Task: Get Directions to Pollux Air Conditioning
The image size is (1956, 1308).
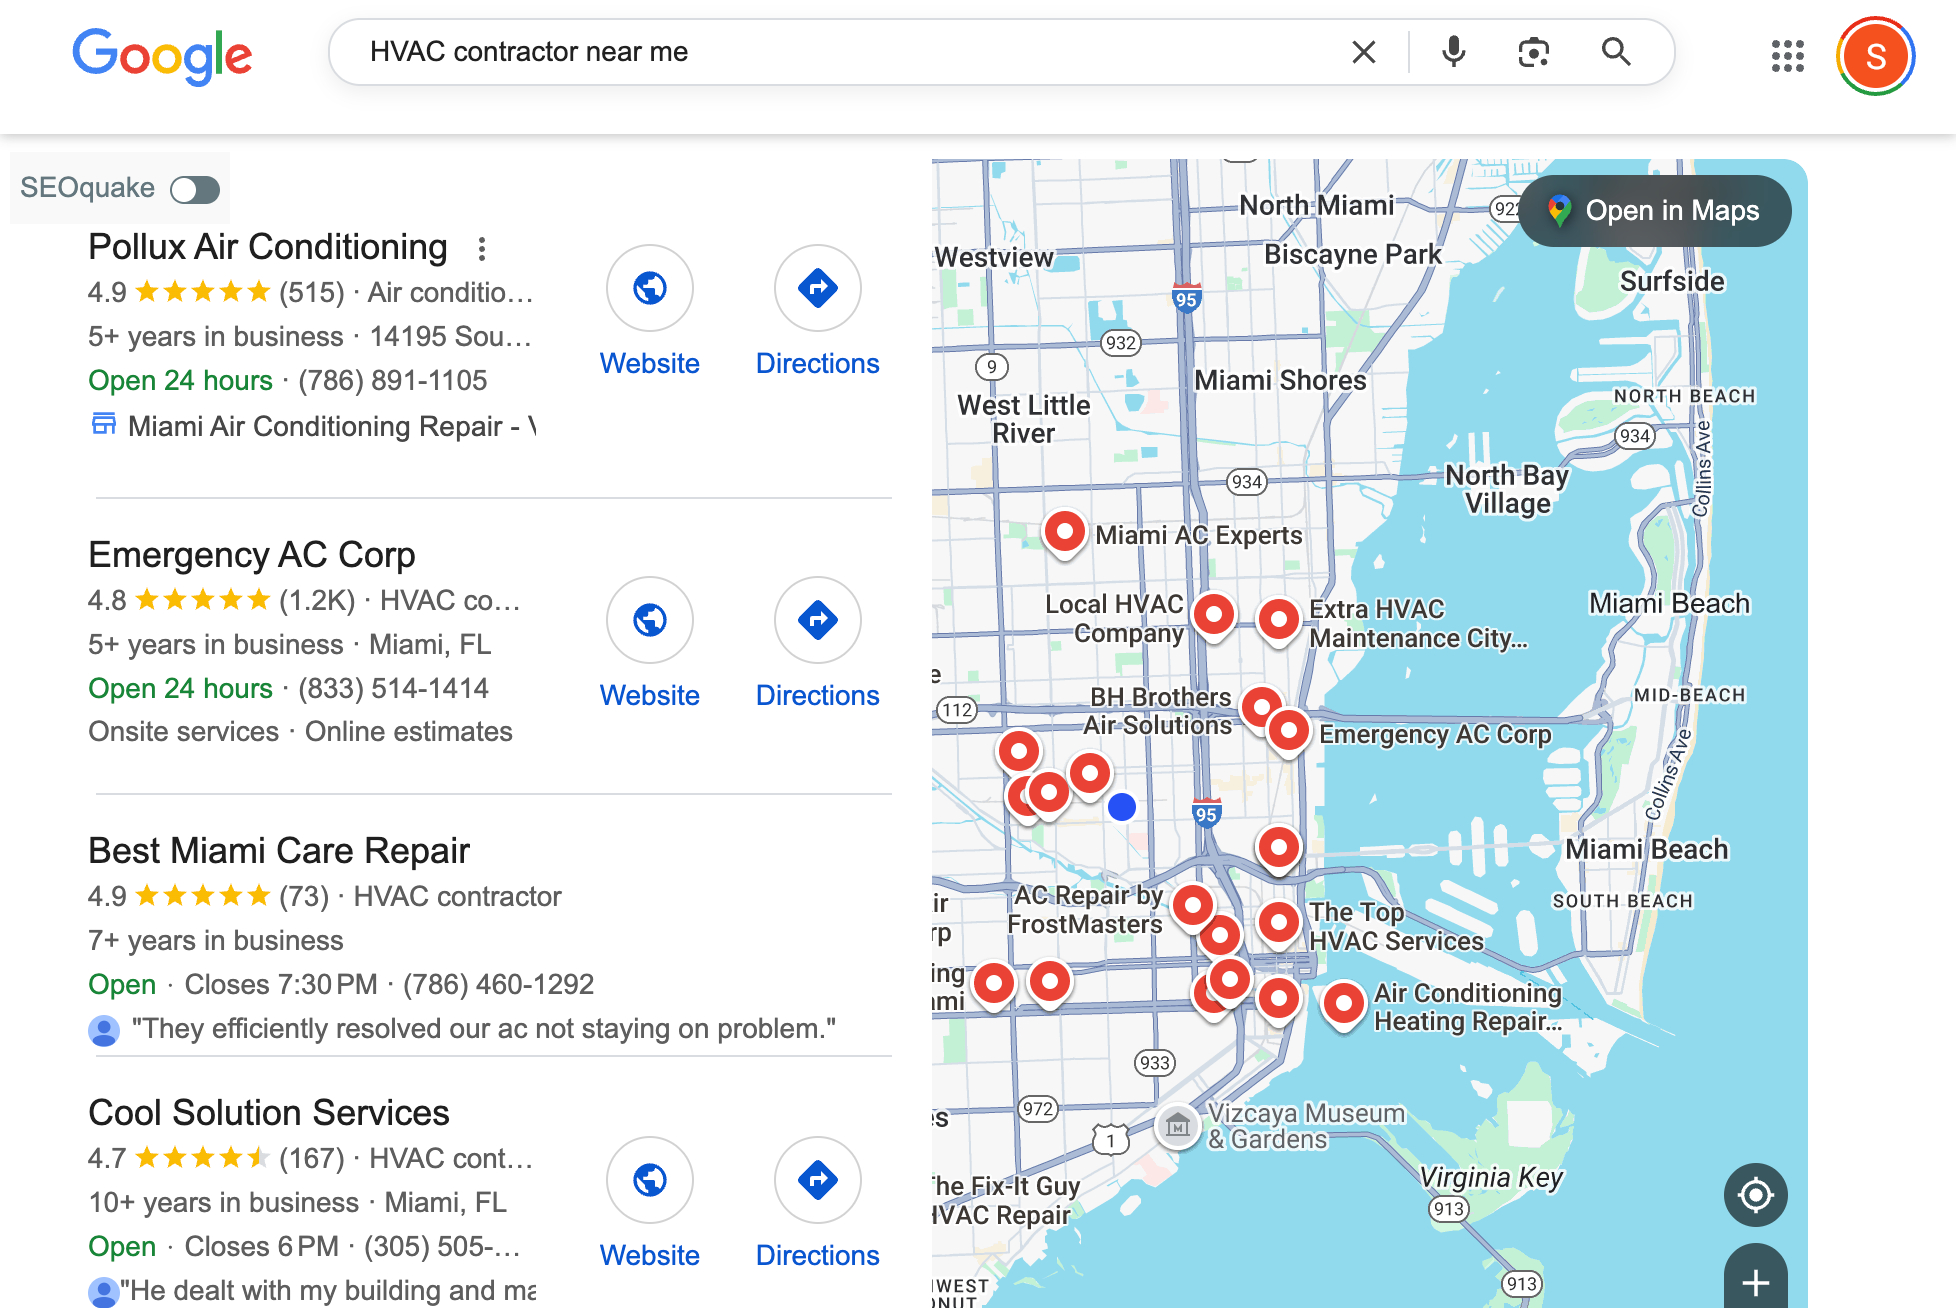Action: (817, 288)
